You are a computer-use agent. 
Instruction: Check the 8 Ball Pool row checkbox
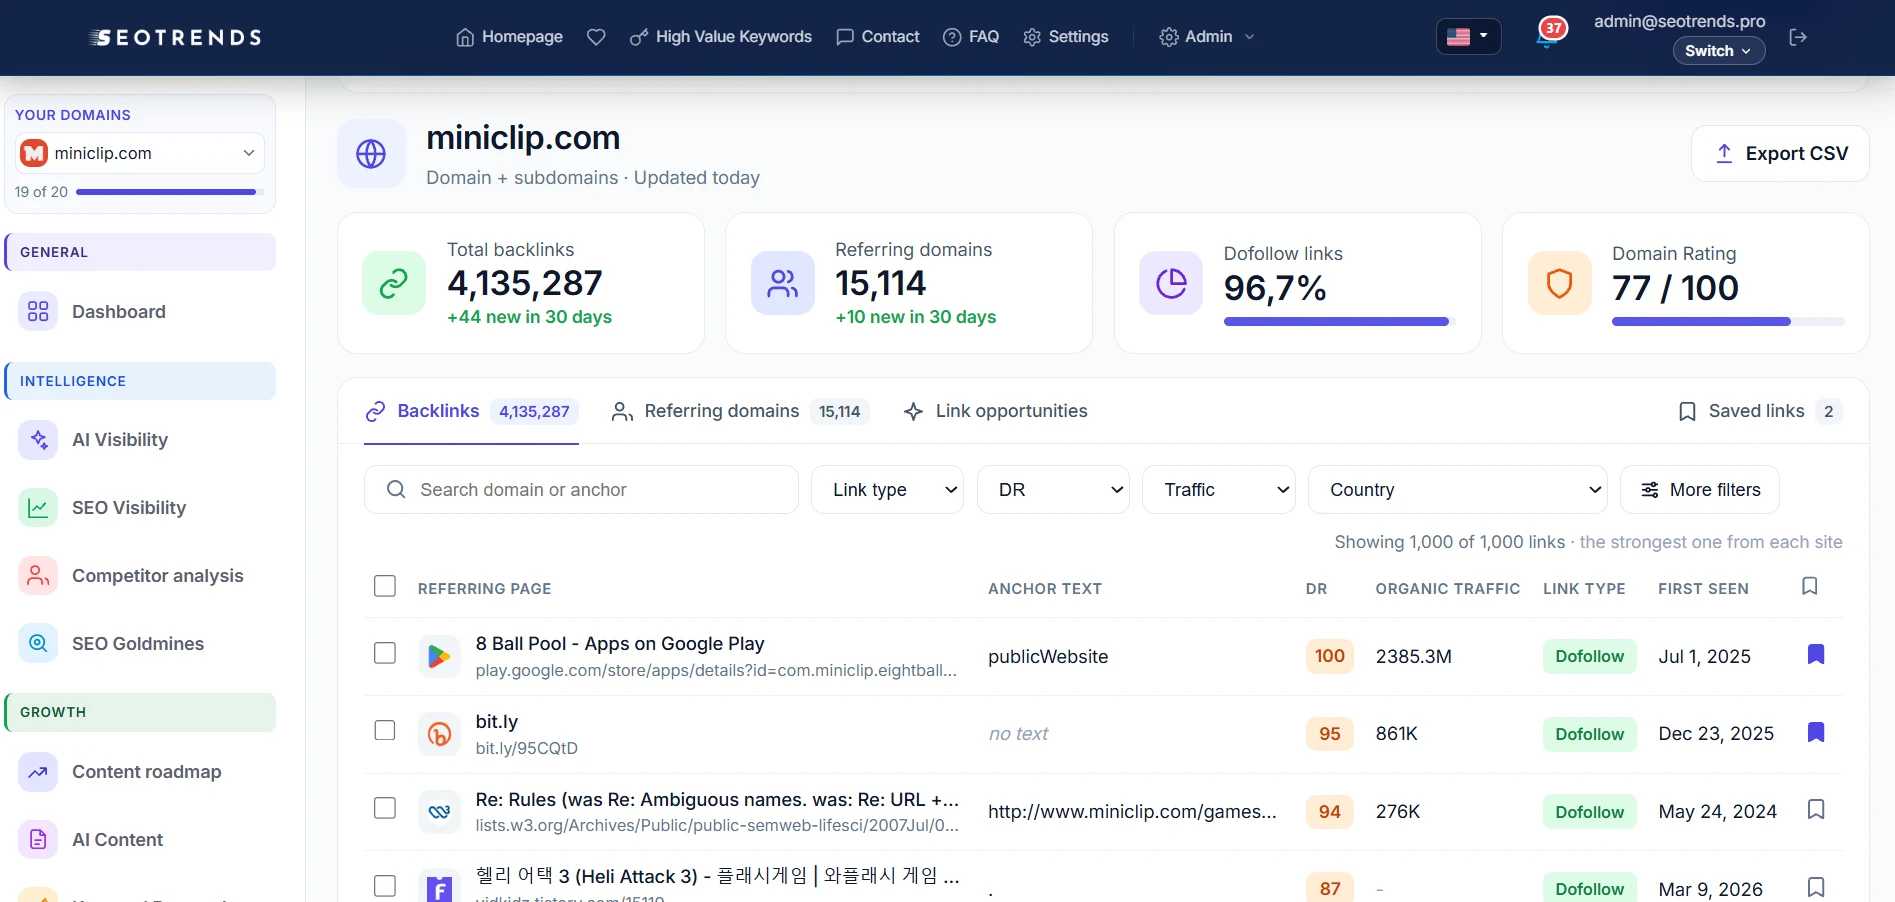(385, 653)
